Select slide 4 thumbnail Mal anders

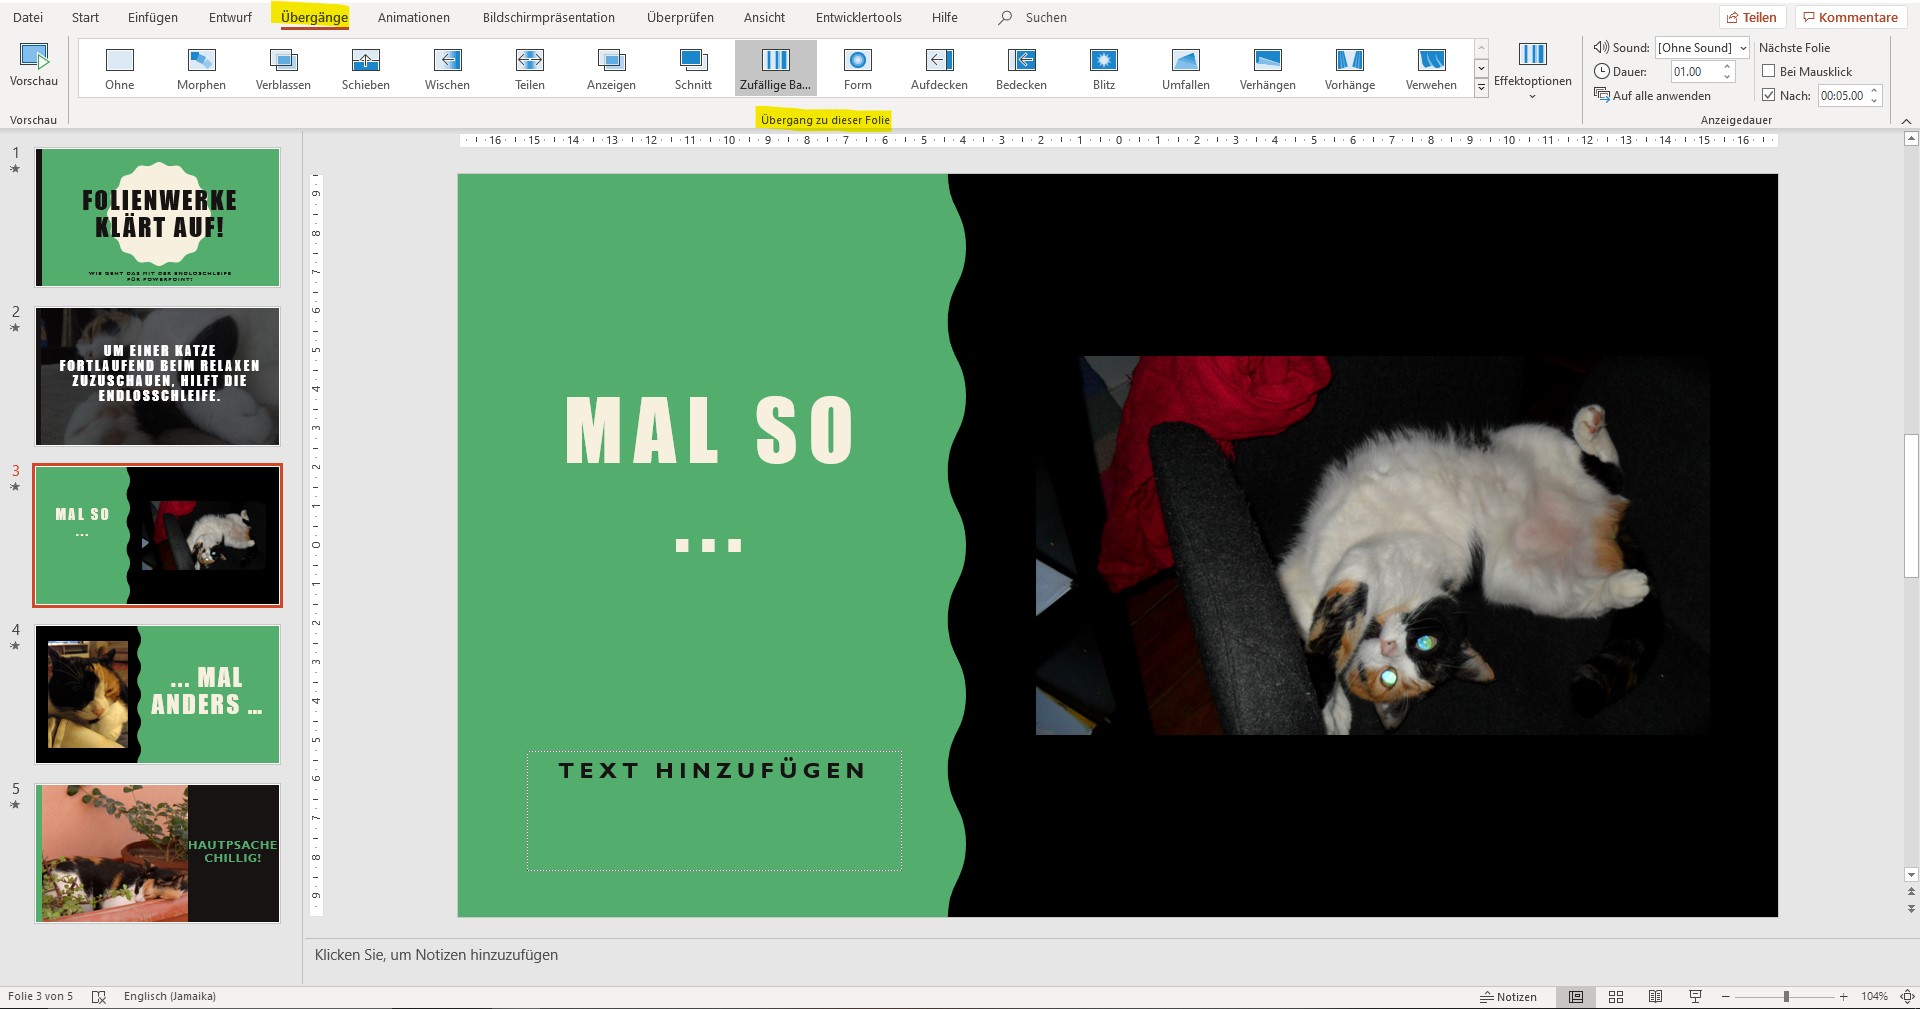[158, 694]
